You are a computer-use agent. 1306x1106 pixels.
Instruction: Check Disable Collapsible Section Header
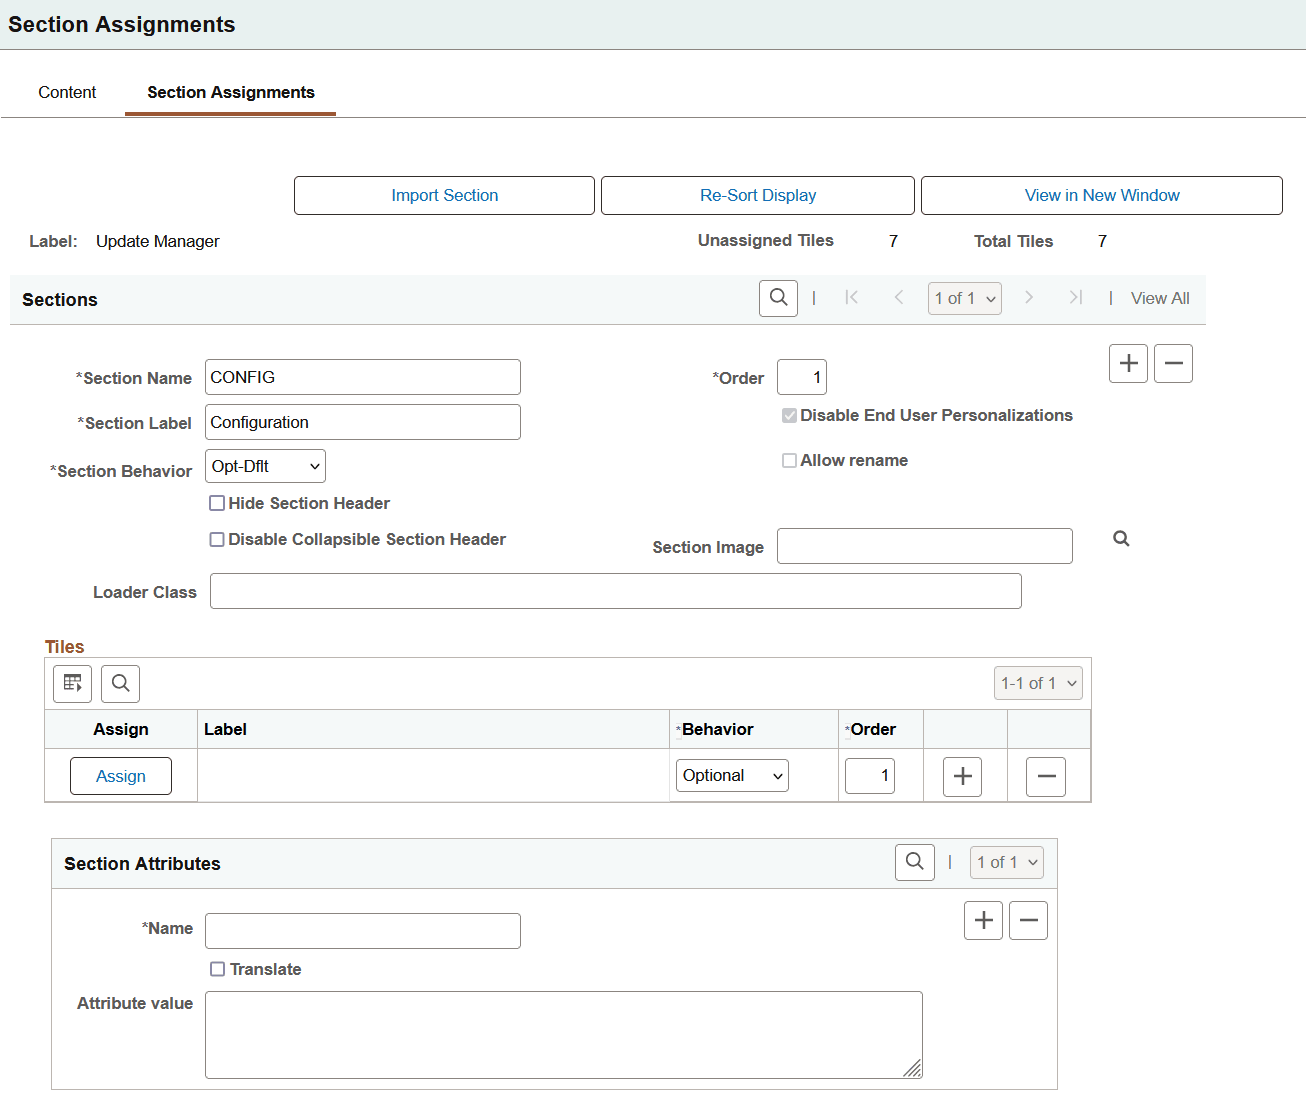[x=217, y=539]
